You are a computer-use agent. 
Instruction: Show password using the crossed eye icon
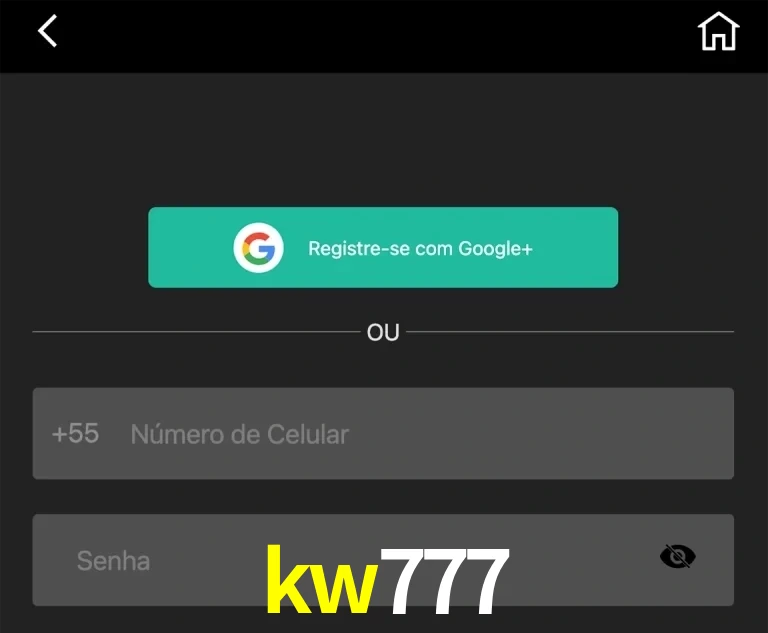tap(677, 557)
